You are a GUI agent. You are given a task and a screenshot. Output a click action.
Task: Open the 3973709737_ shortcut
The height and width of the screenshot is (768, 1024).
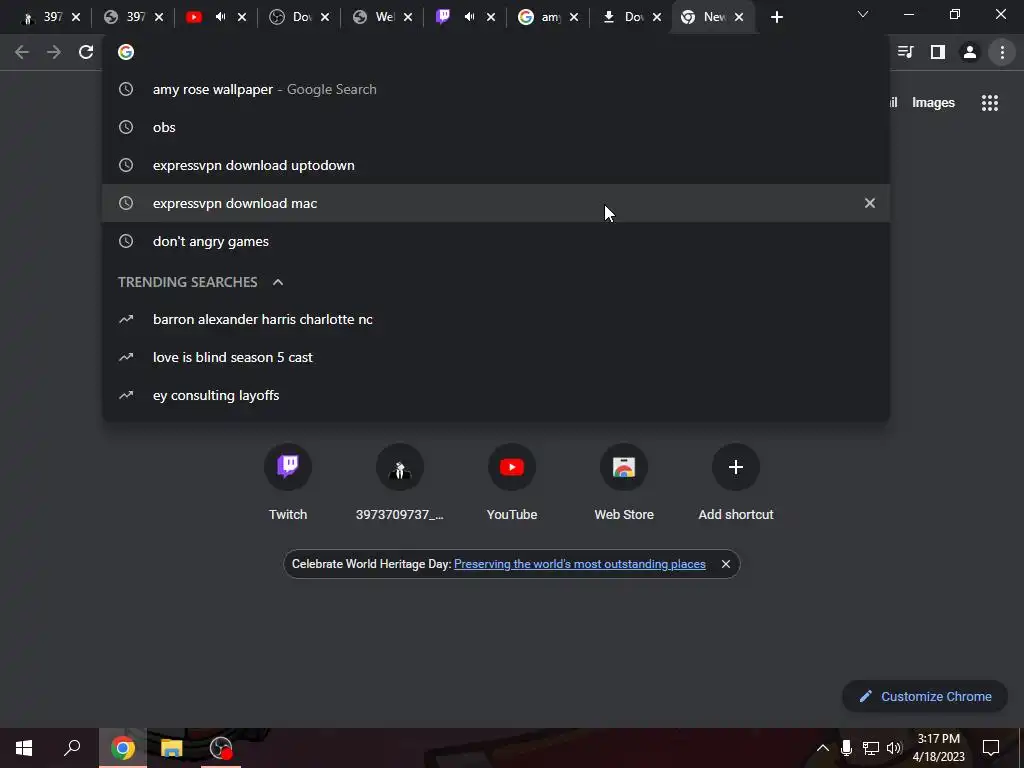click(x=400, y=483)
